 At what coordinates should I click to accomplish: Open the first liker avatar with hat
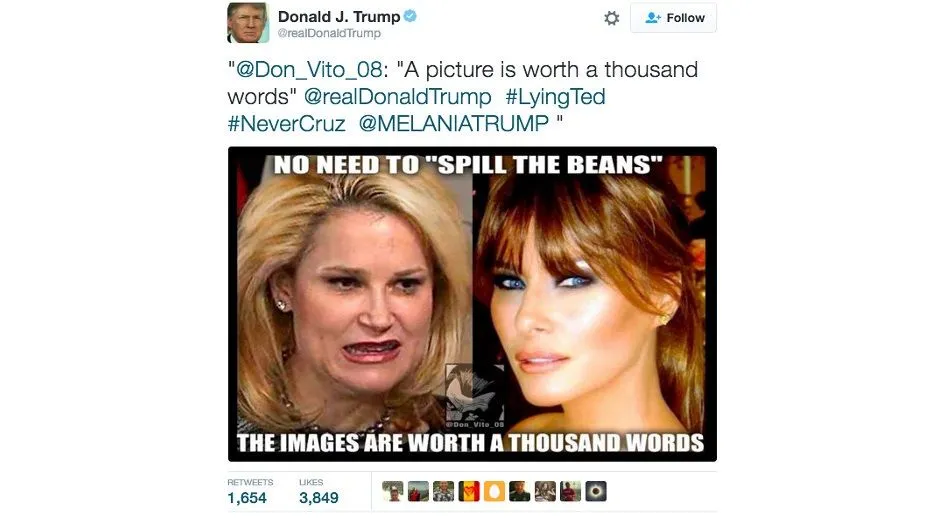393,491
